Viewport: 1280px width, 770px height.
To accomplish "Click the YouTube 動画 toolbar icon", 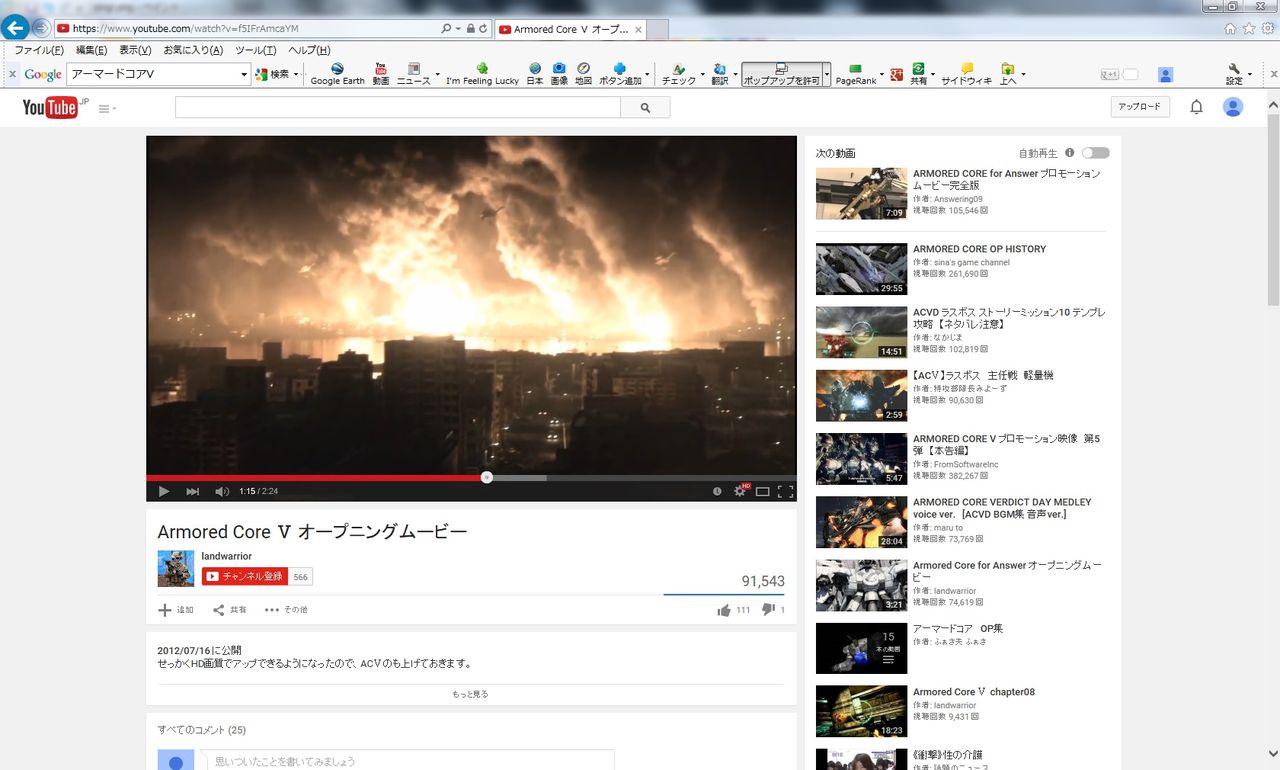I will 381,74.
